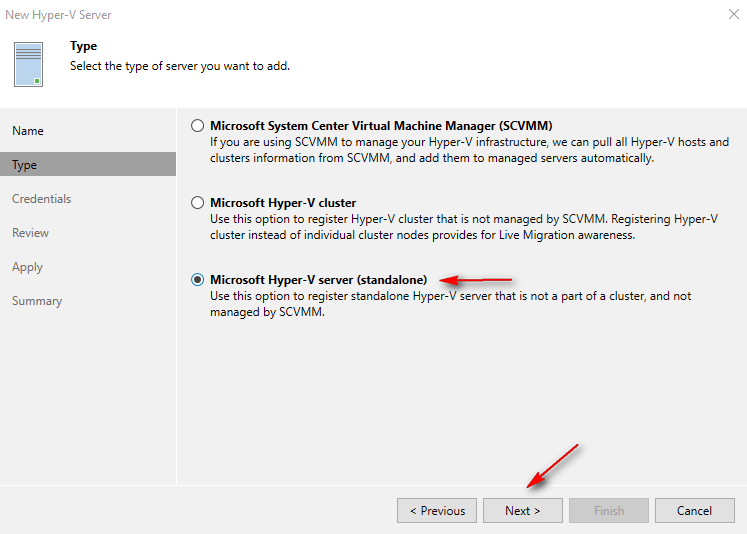Open the Summary step in sidebar
Viewport: 747px width, 534px height.
tap(37, 301)
